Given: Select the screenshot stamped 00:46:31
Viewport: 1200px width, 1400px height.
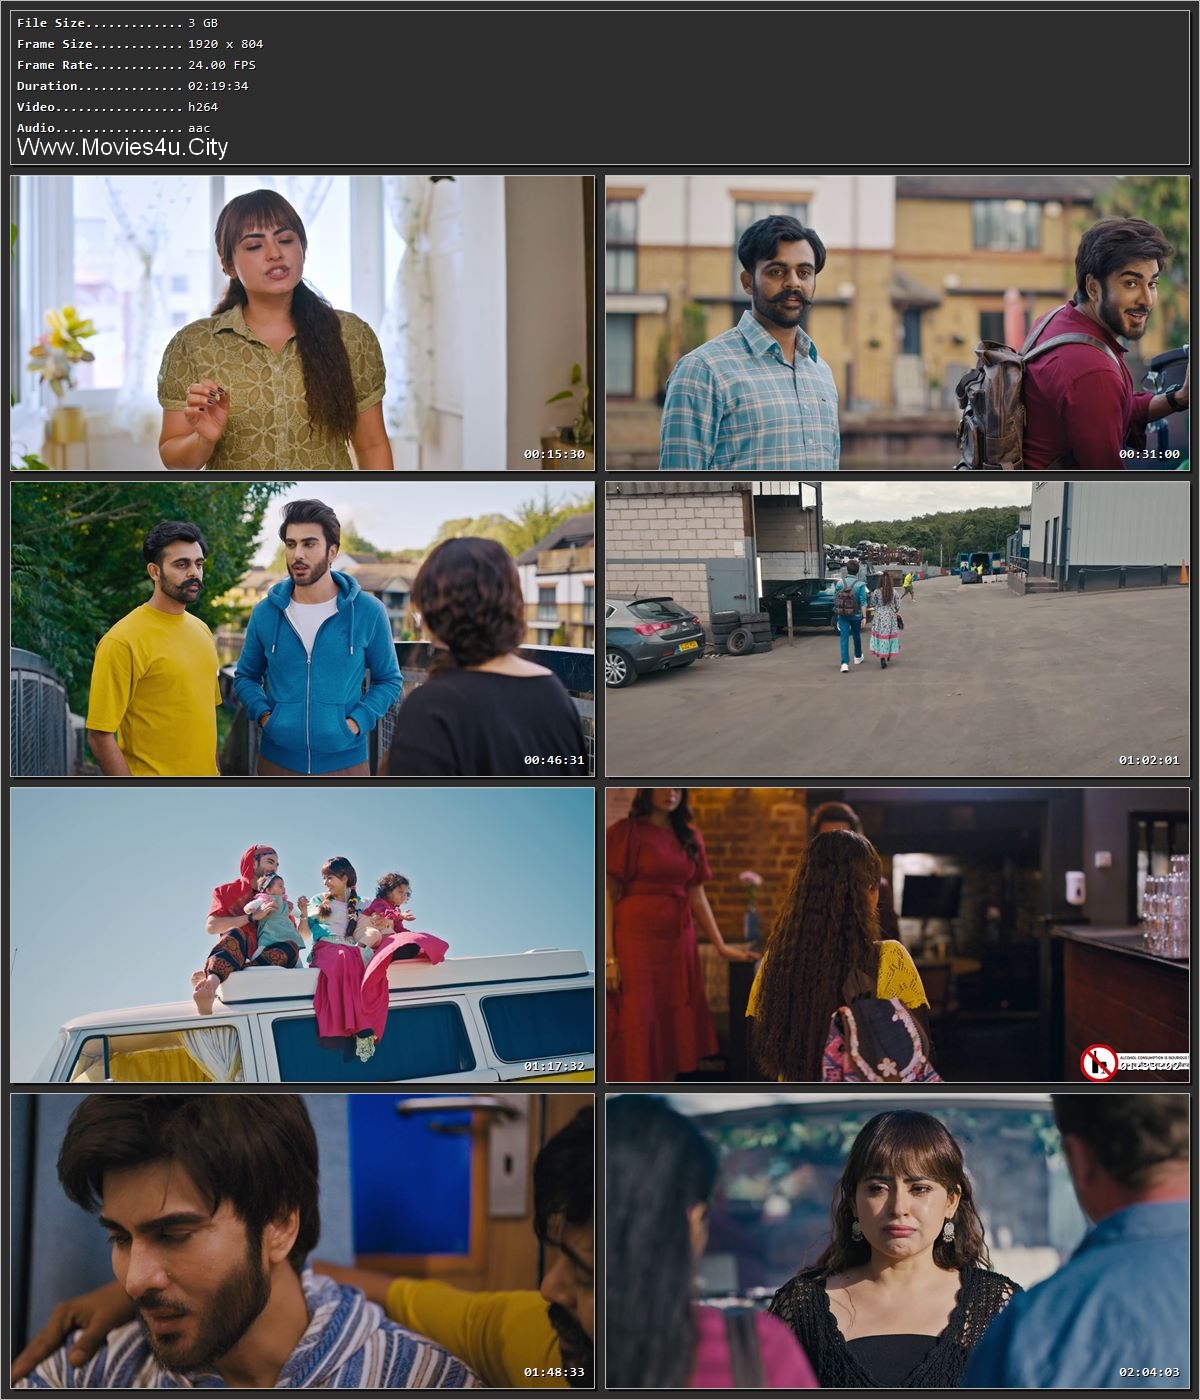Looking at the screenshot, I should click(x=300, y=630).
